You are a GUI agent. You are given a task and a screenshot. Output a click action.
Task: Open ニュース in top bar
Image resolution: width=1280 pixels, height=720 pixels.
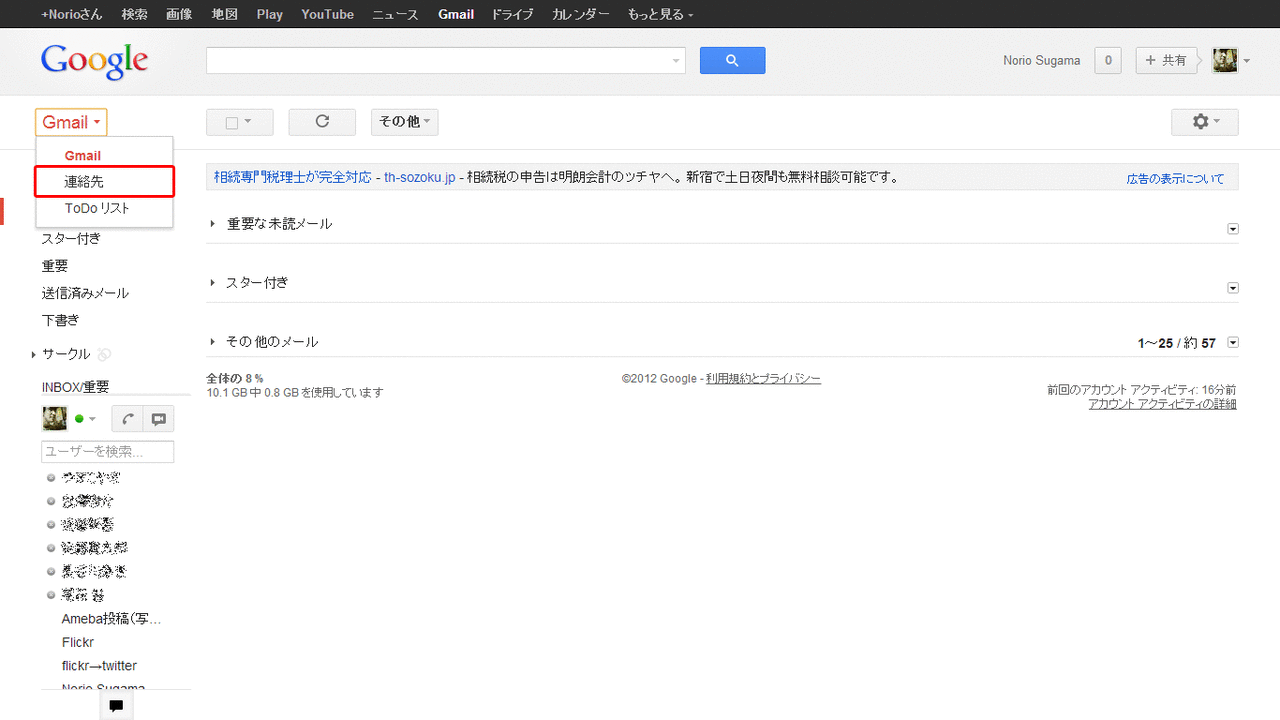pos(395,14)
